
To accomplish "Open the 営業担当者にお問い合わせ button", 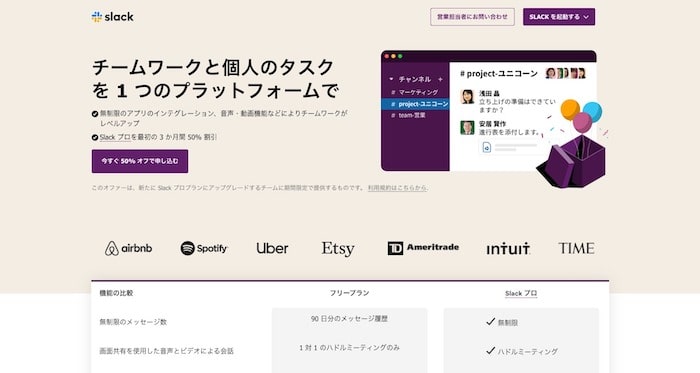I will pos(472,17).
